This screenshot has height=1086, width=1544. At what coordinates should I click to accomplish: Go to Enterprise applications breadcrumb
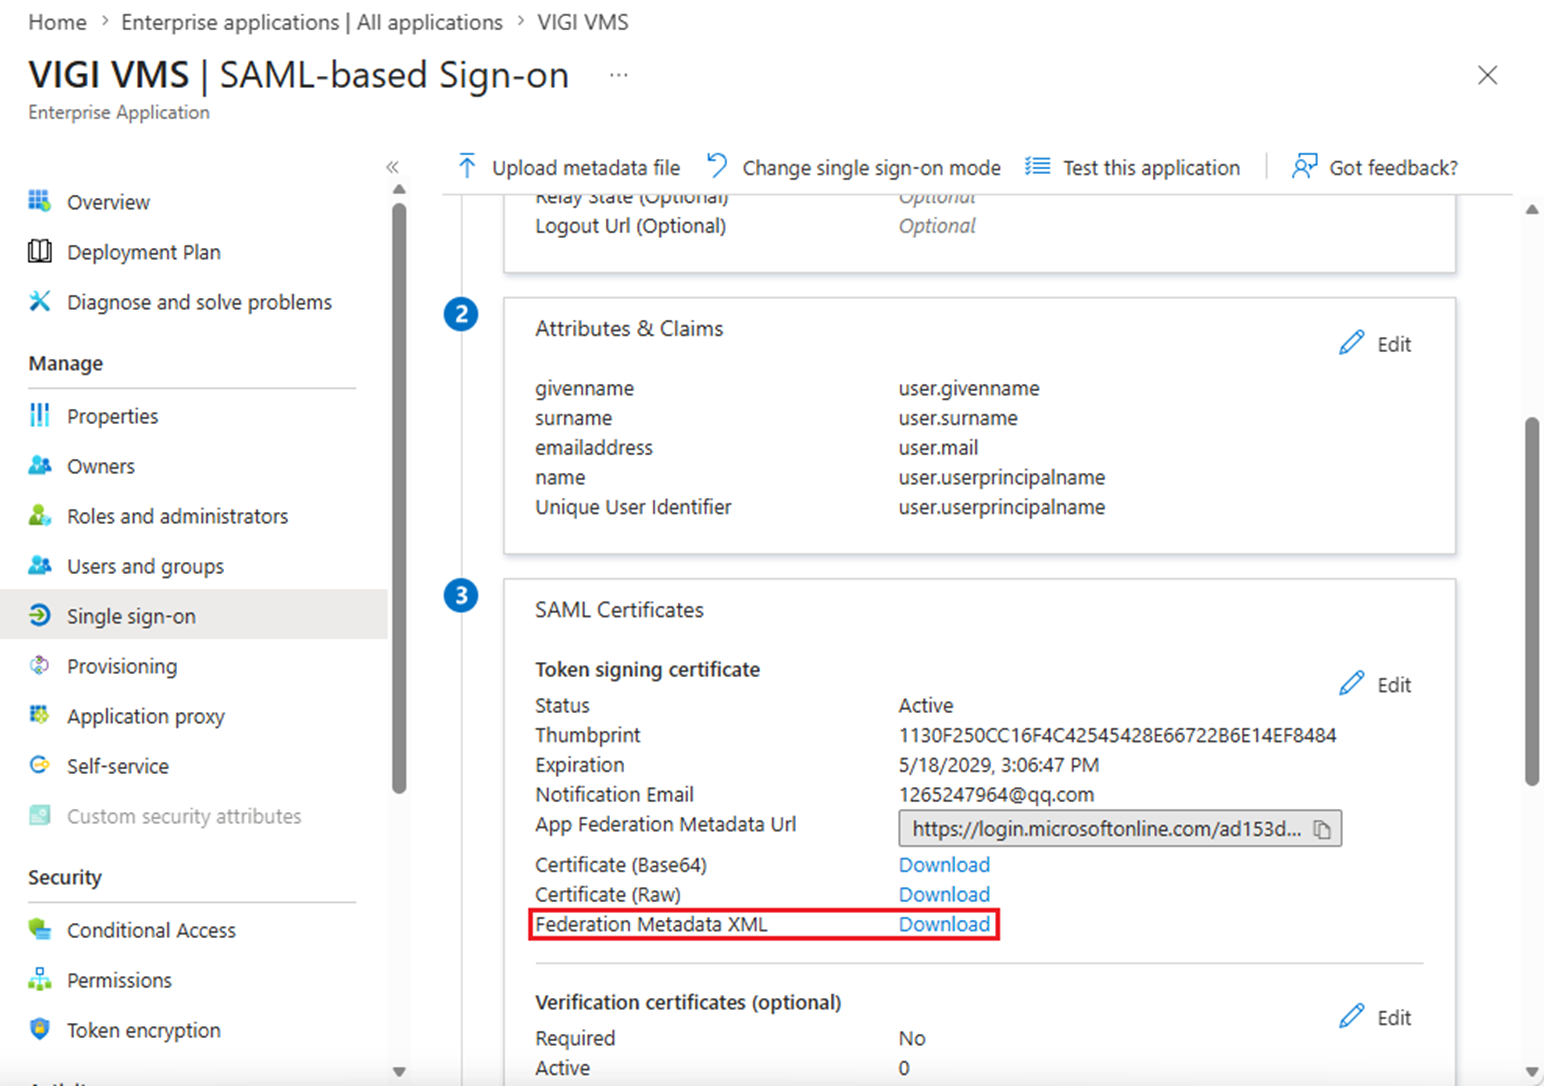pyautogui.click(x=312, y=22)
